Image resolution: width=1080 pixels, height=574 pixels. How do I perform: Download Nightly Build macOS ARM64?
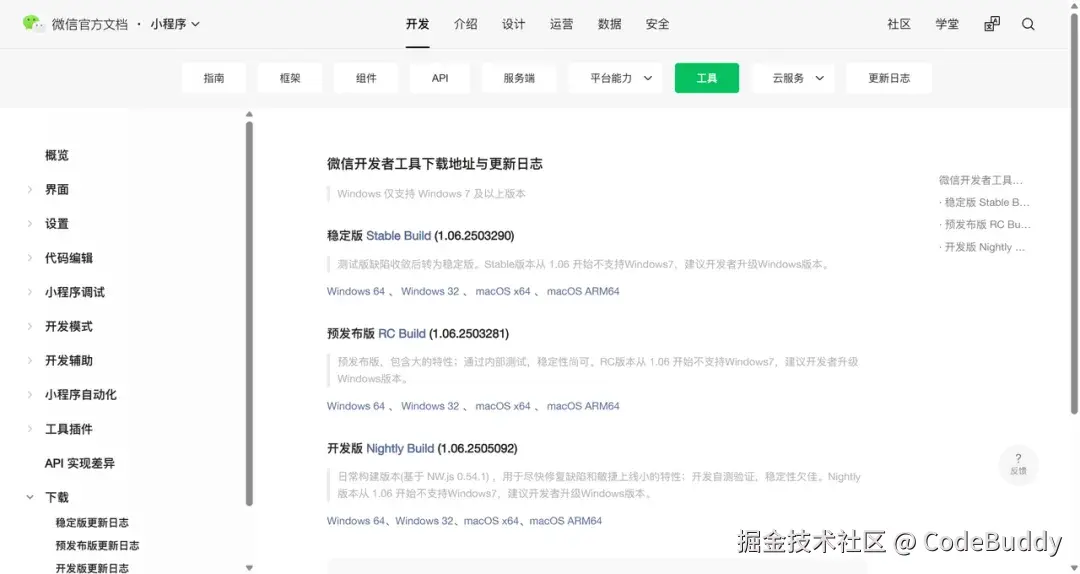tap(565, 521)
